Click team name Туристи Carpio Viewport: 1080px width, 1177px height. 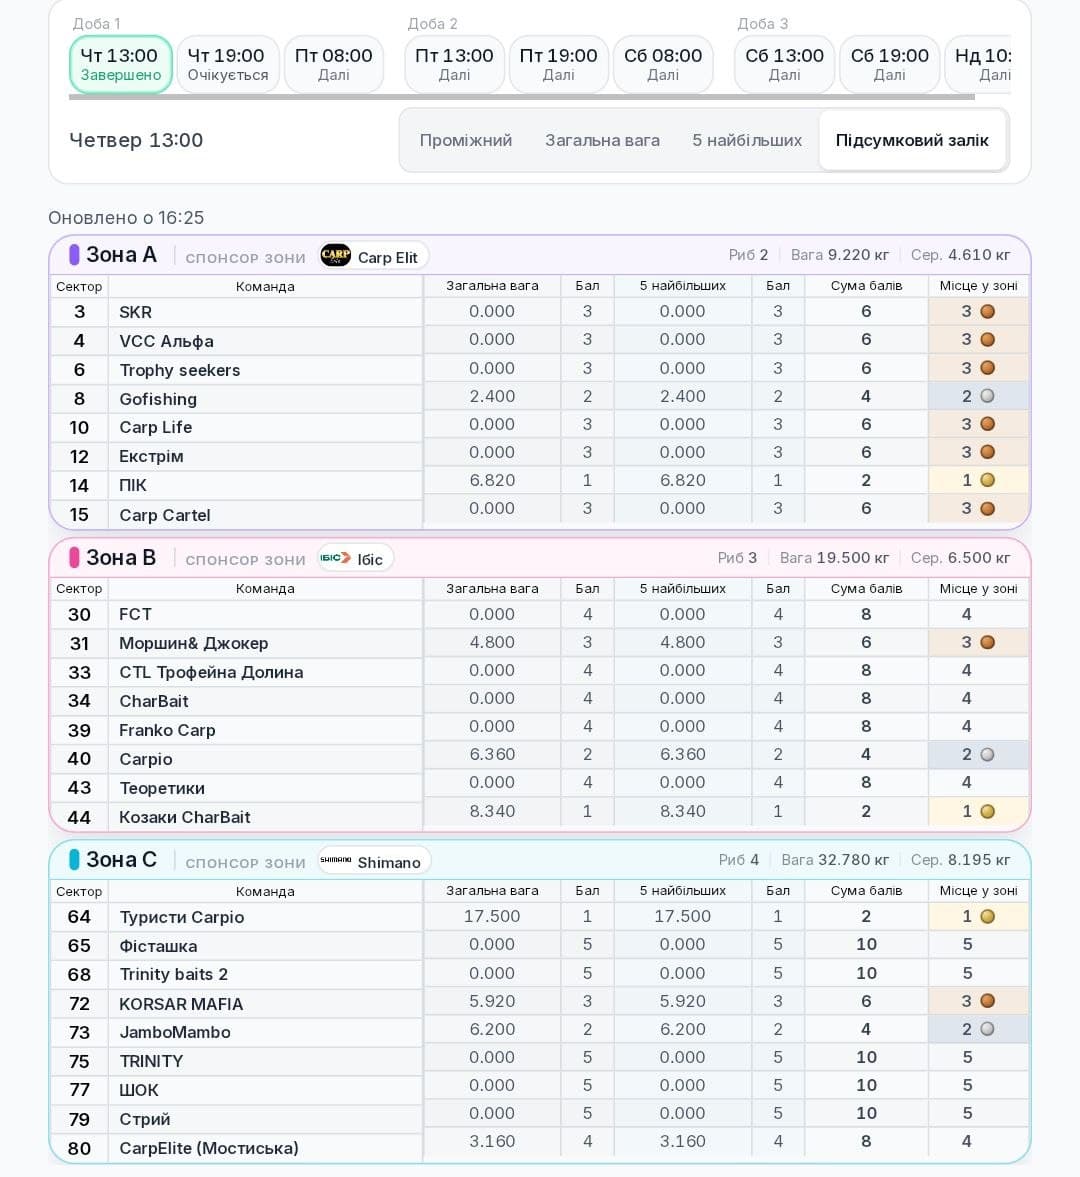182,917
